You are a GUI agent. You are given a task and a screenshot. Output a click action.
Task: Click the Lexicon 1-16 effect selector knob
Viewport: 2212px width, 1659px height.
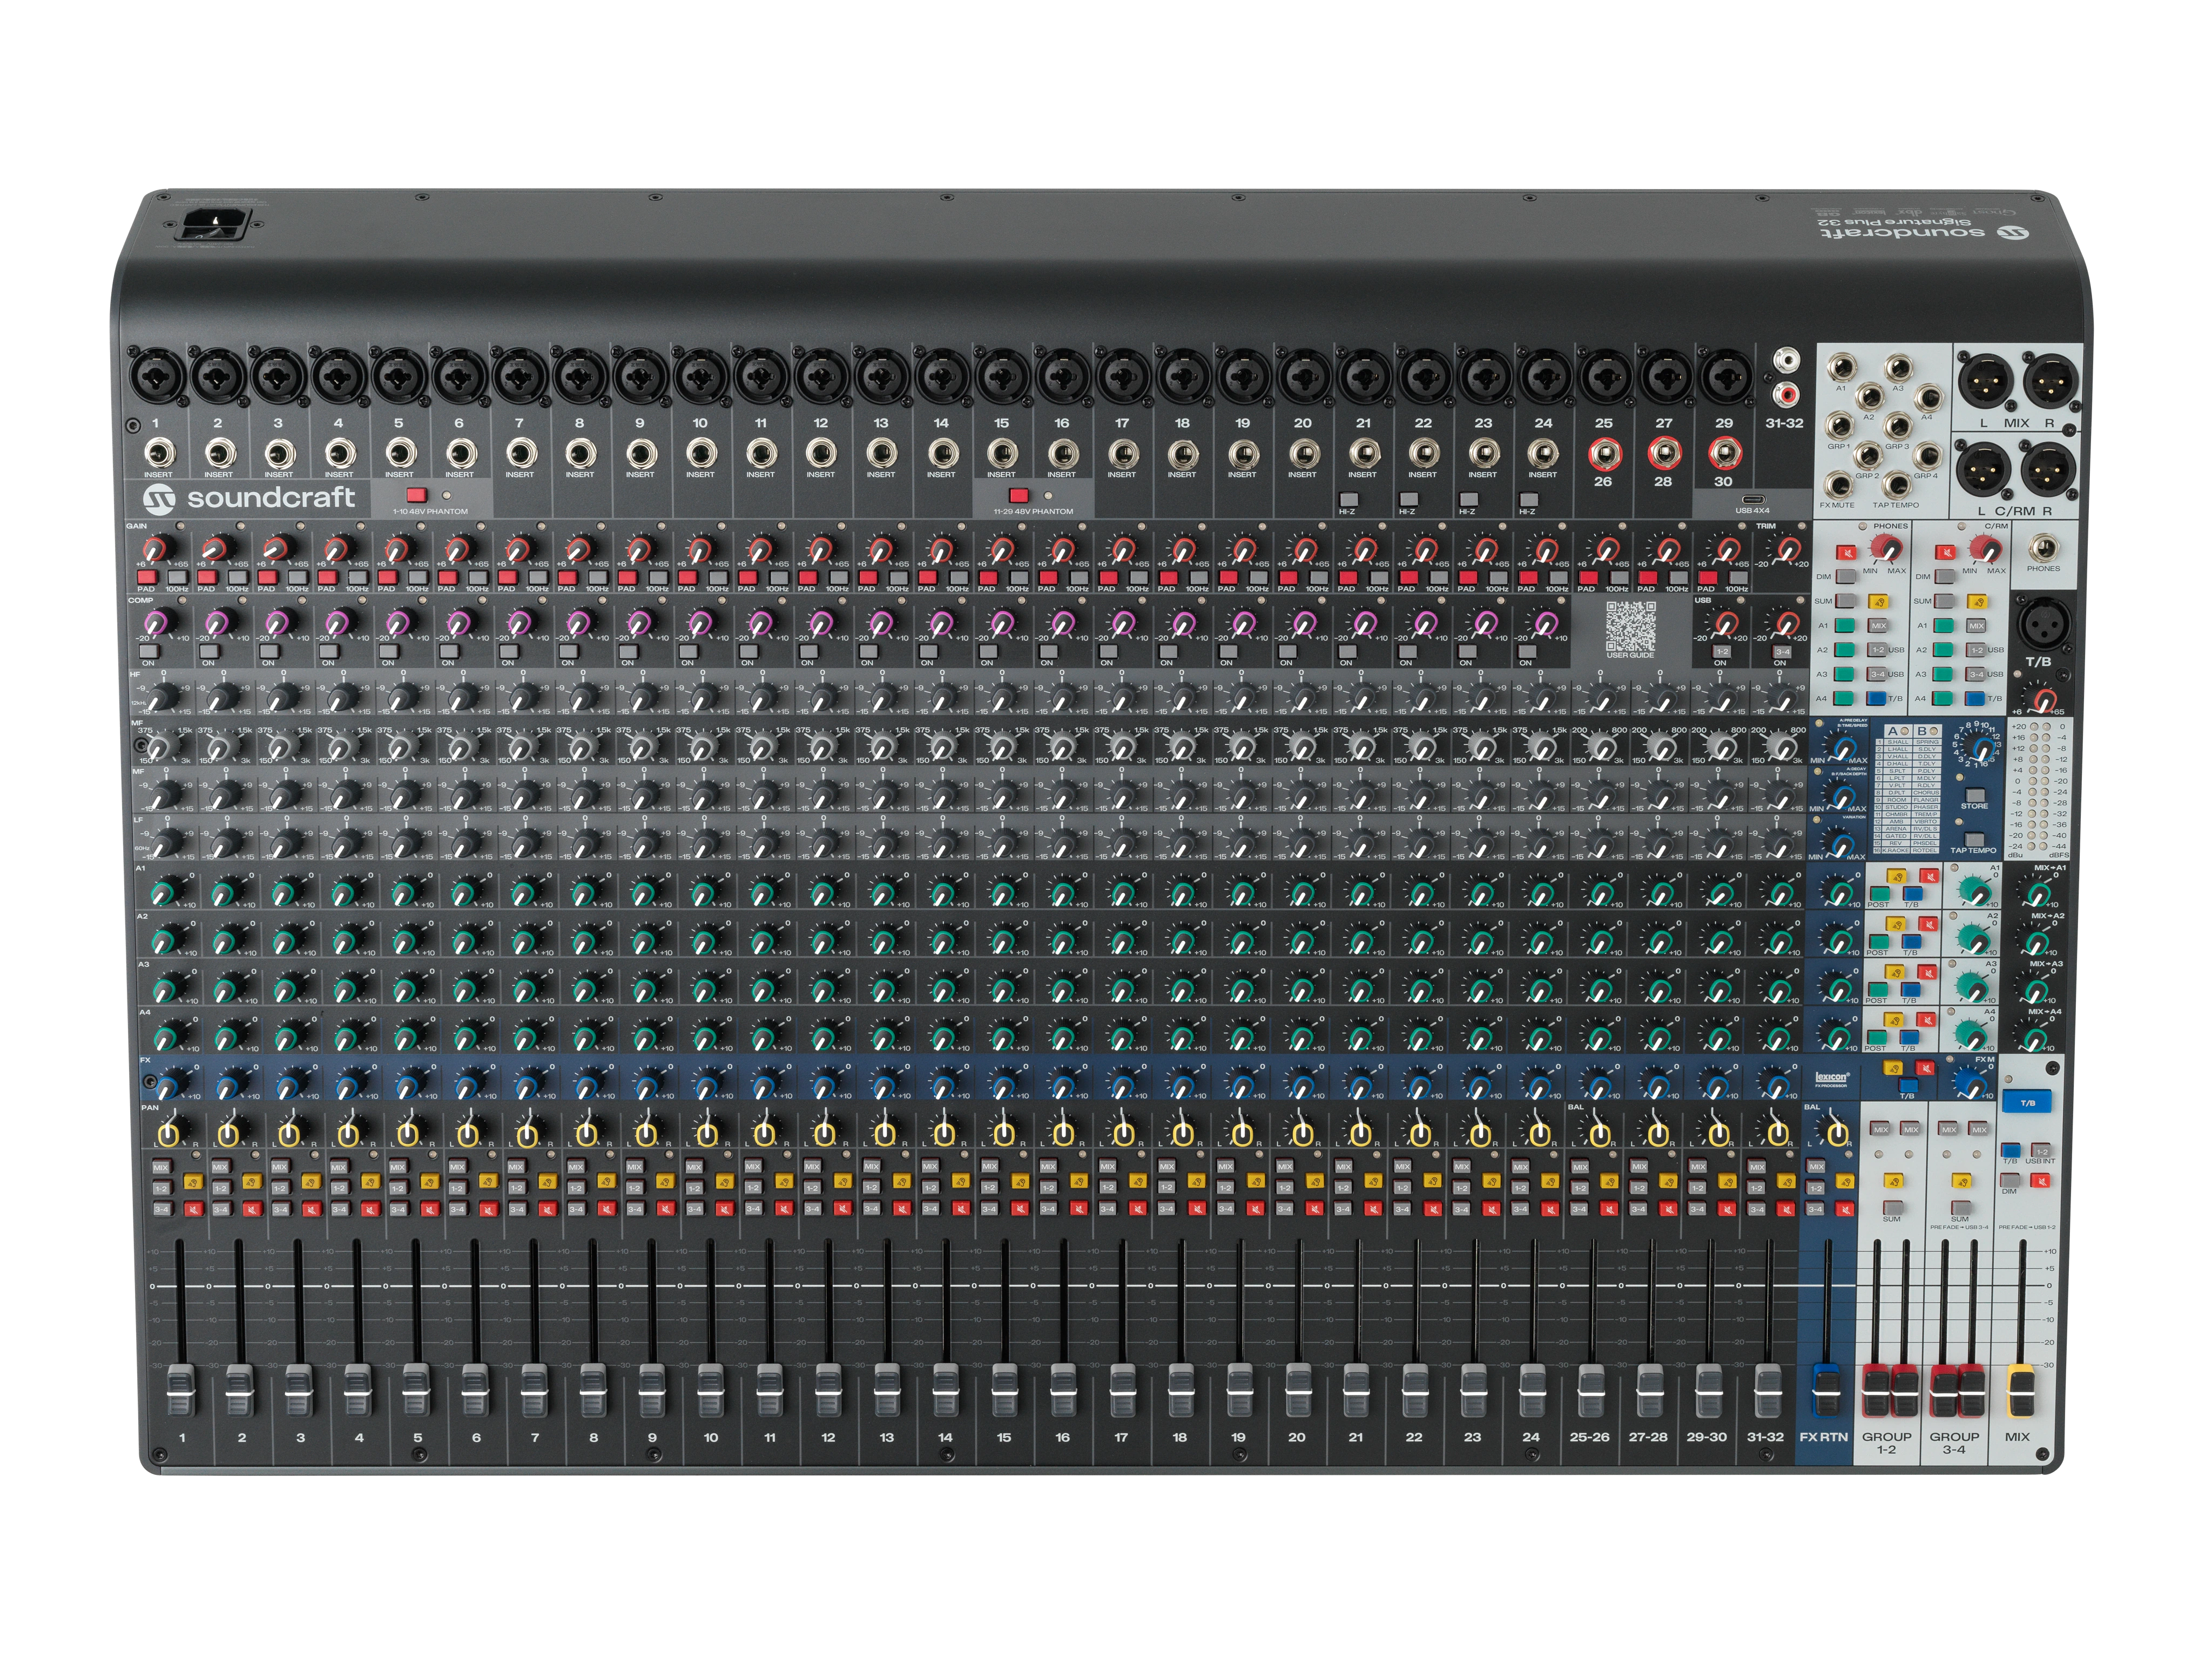[x=1981, y=747]
